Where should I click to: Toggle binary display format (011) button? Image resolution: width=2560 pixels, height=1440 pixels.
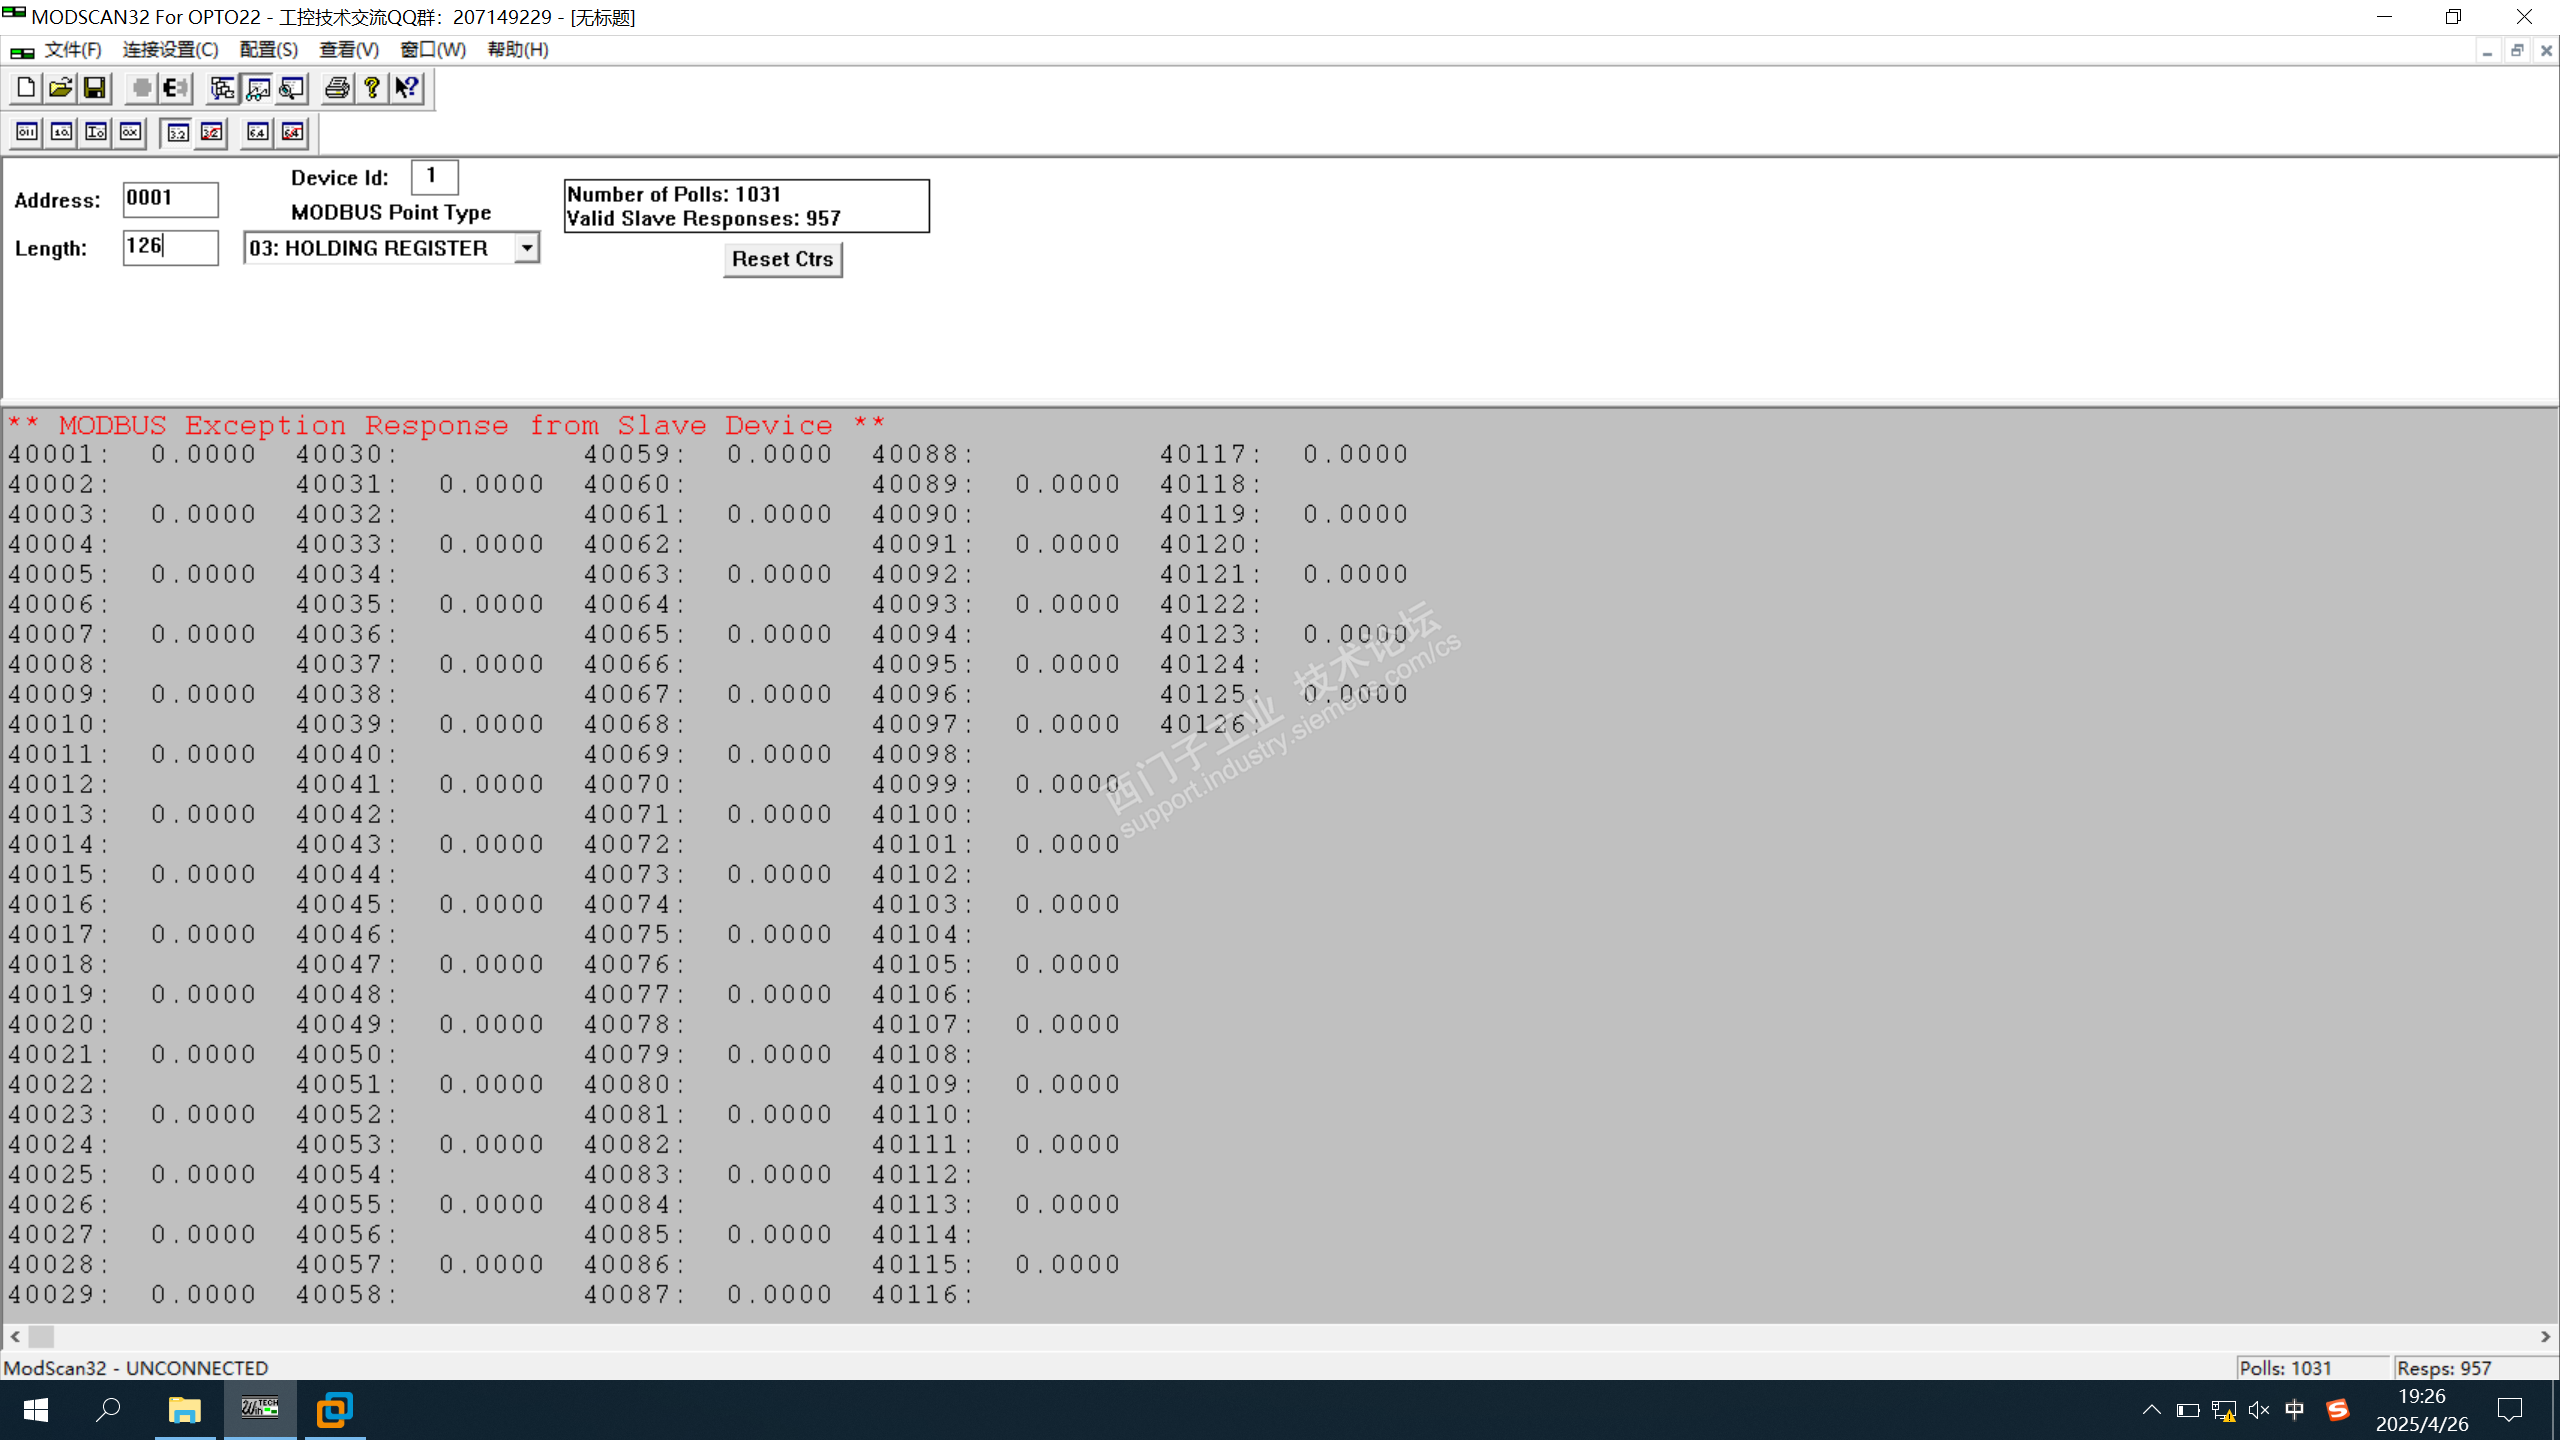coord(27,132)
